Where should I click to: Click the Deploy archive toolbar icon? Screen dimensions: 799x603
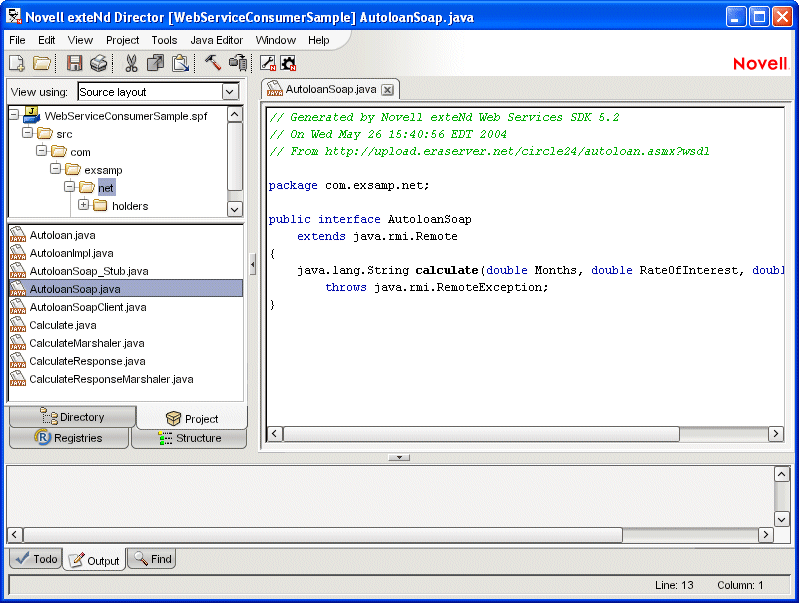tap(238, 63)
